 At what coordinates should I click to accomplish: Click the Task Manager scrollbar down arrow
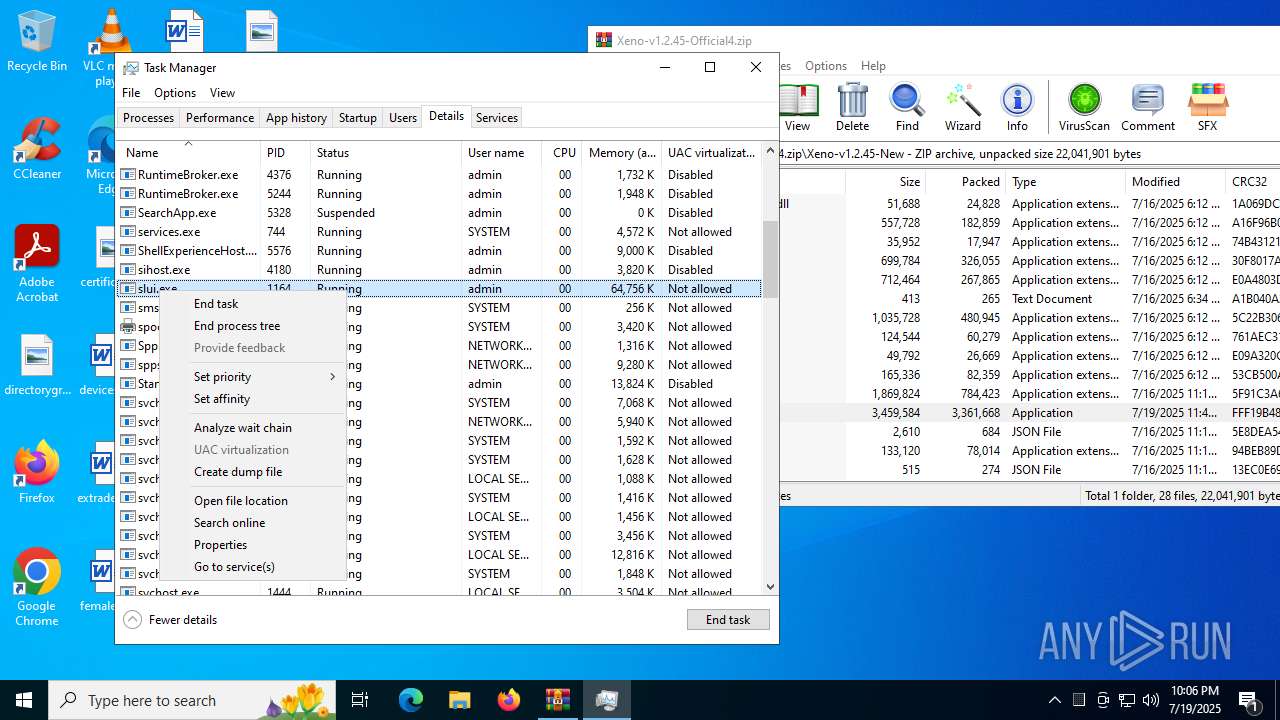click(770, 587)
